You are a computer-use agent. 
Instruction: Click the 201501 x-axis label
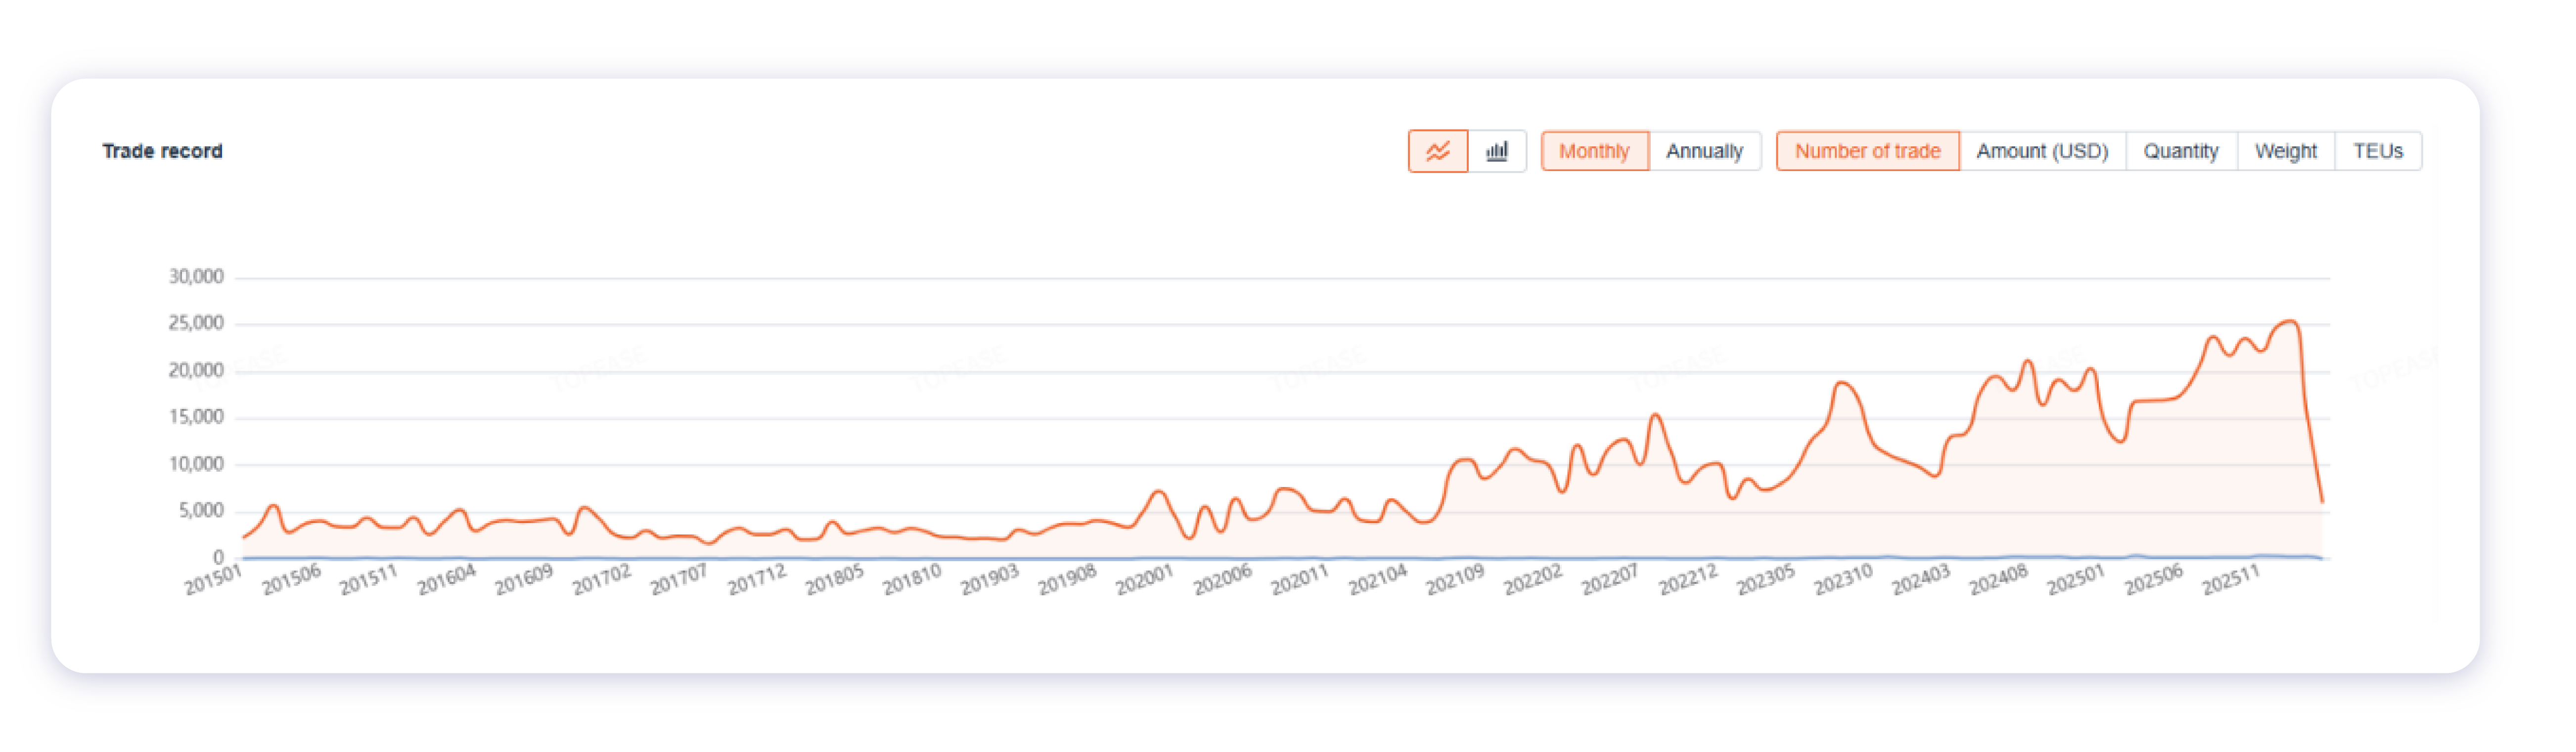213,580
